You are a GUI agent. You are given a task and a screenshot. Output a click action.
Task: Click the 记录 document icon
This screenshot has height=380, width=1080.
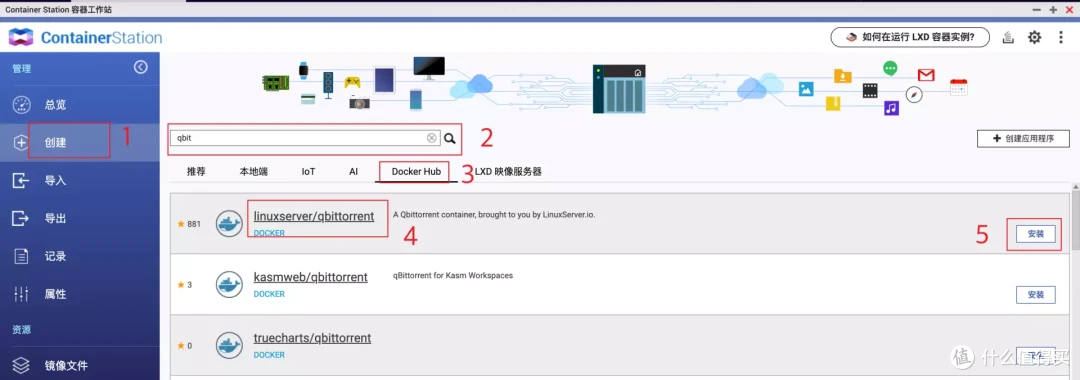tap(21, 256)
